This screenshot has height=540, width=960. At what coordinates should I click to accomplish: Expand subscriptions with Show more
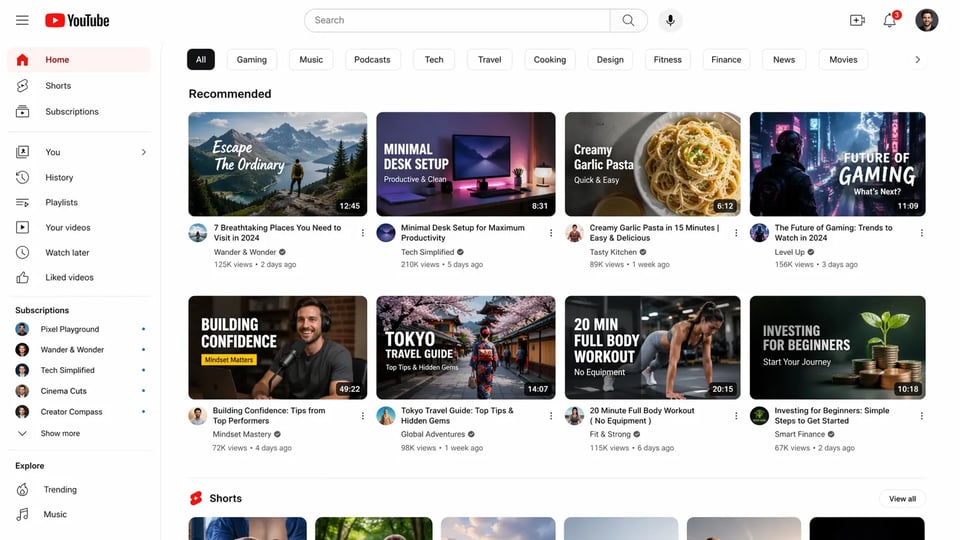click(x=60, y=434)
